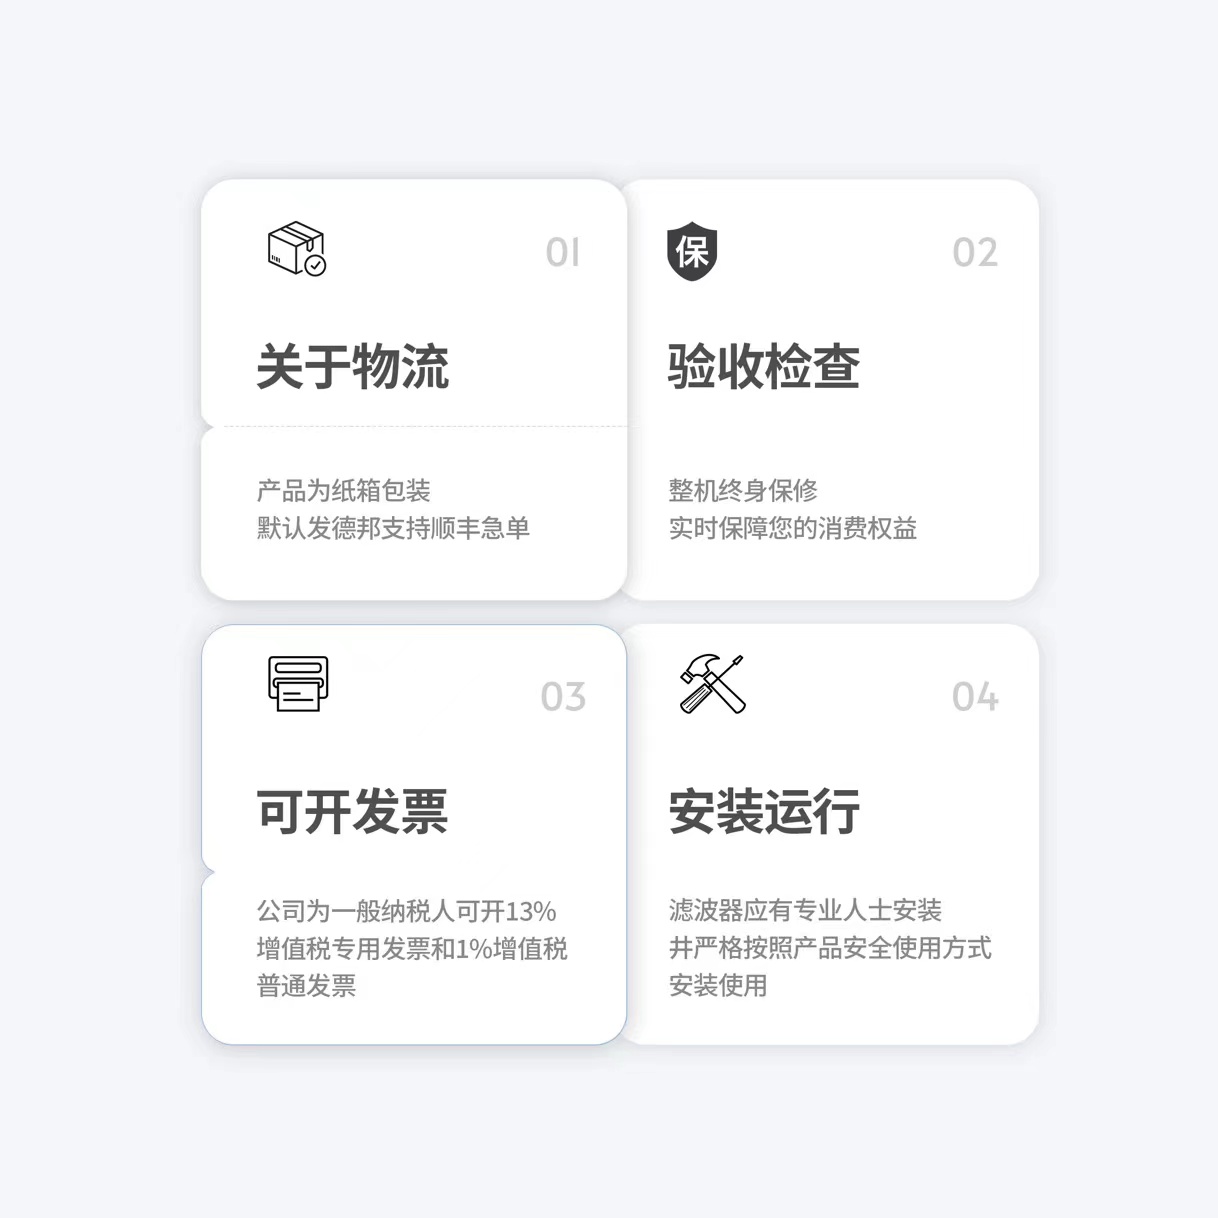
Task: Select the 03 number label
Action: tap(563, 697)
